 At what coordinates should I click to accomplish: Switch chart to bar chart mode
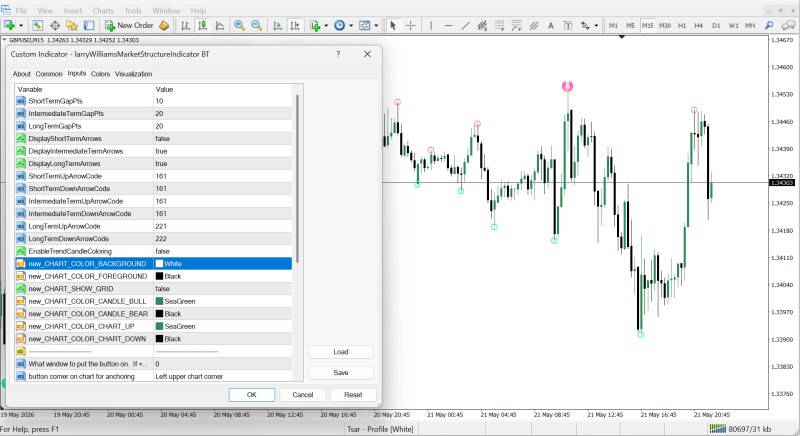pyautogui.click(x=185, y=25)
